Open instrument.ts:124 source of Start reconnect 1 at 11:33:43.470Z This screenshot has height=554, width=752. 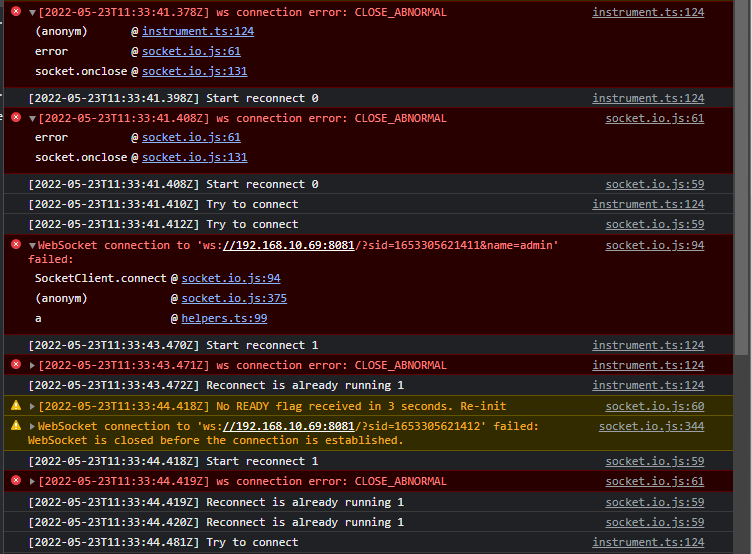pos(648,345)
